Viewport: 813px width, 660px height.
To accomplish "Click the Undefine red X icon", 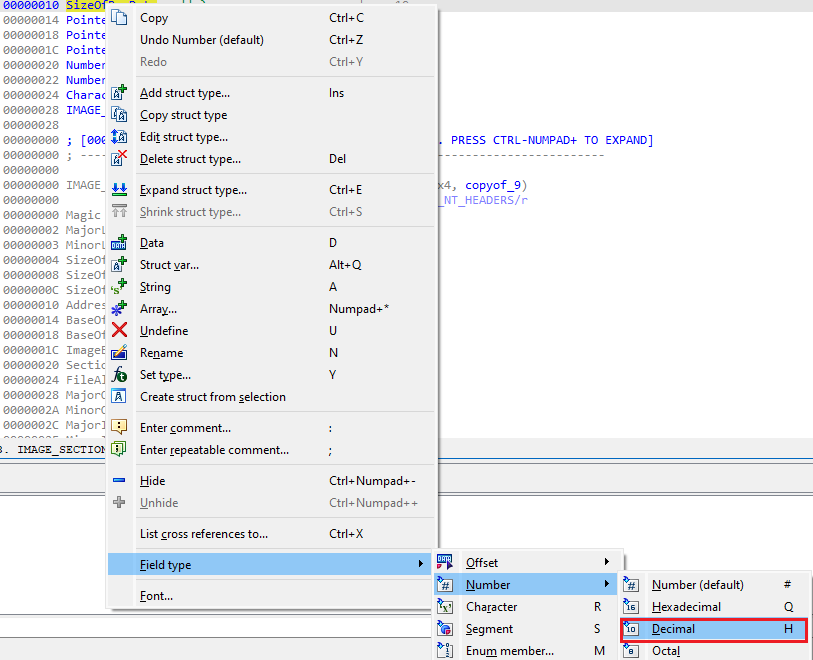I will coord(119,331).
